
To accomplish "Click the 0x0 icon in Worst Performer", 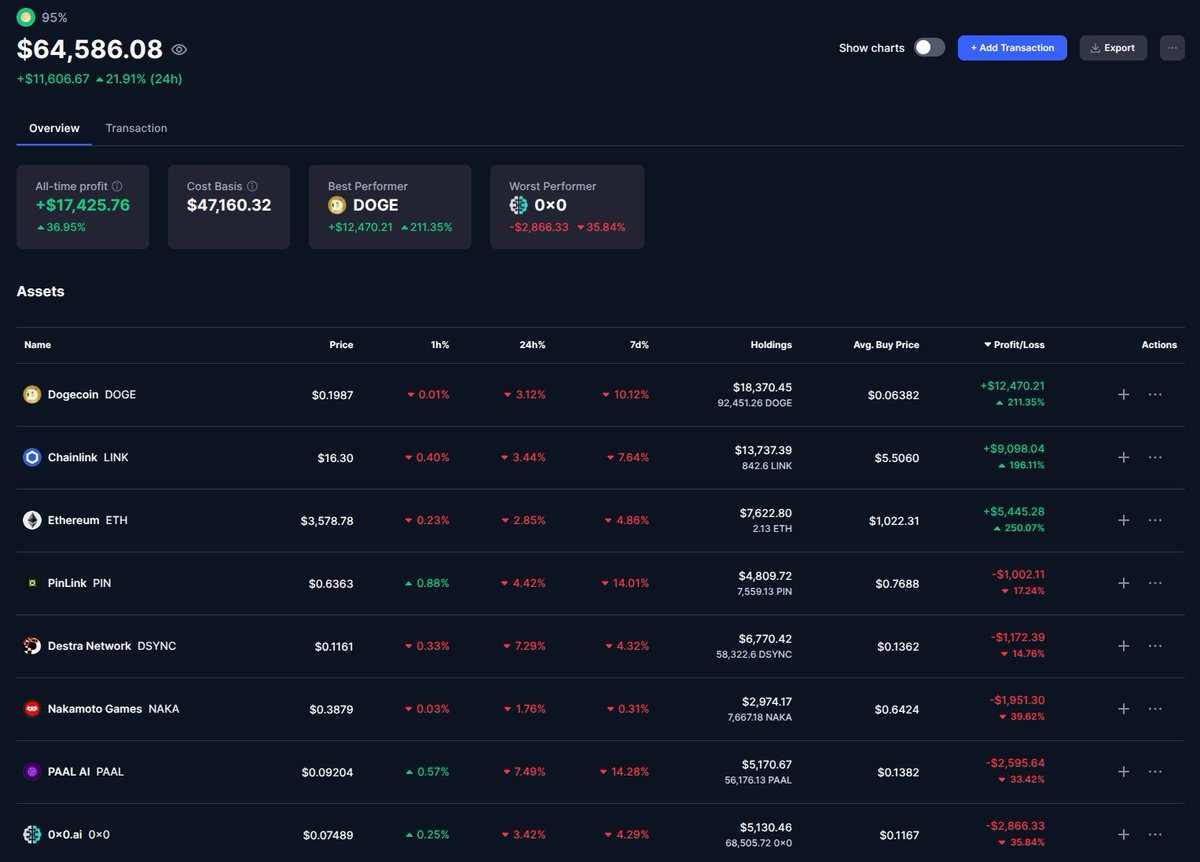I will pos(518,205).
